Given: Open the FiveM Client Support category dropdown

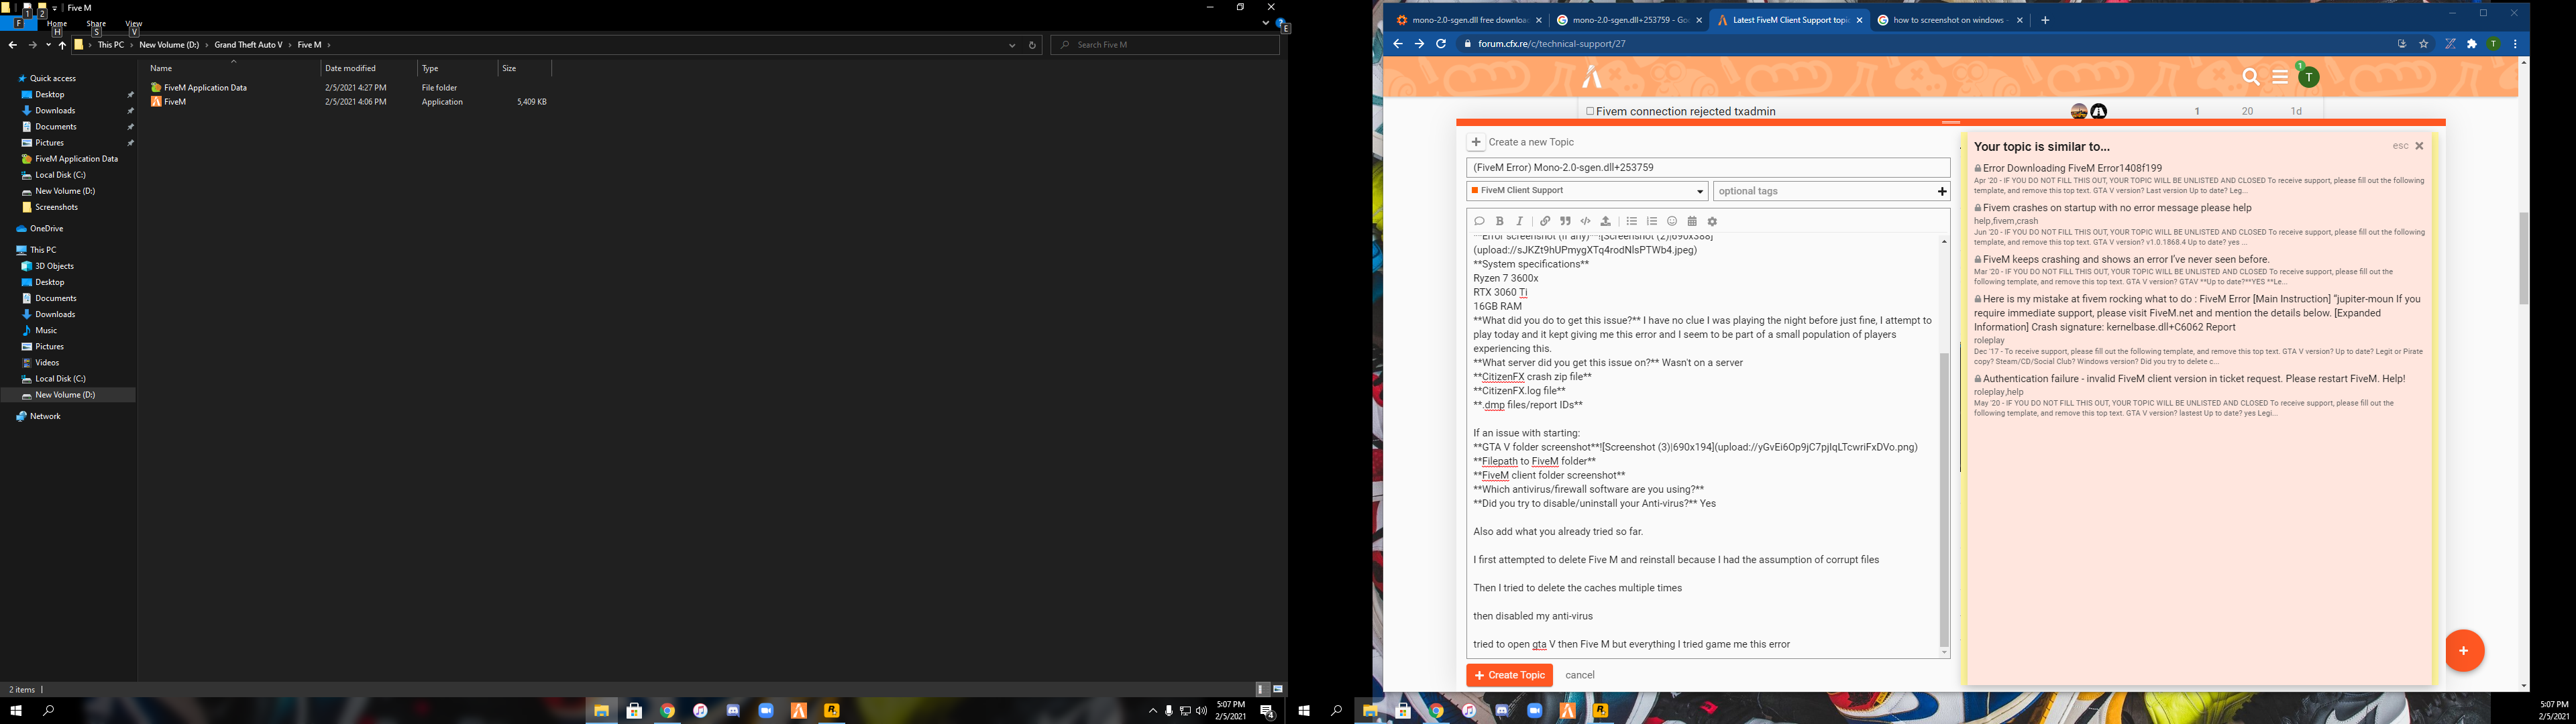Looking at the screenshot, I should pyautogui.click(x=1587, y=191).
